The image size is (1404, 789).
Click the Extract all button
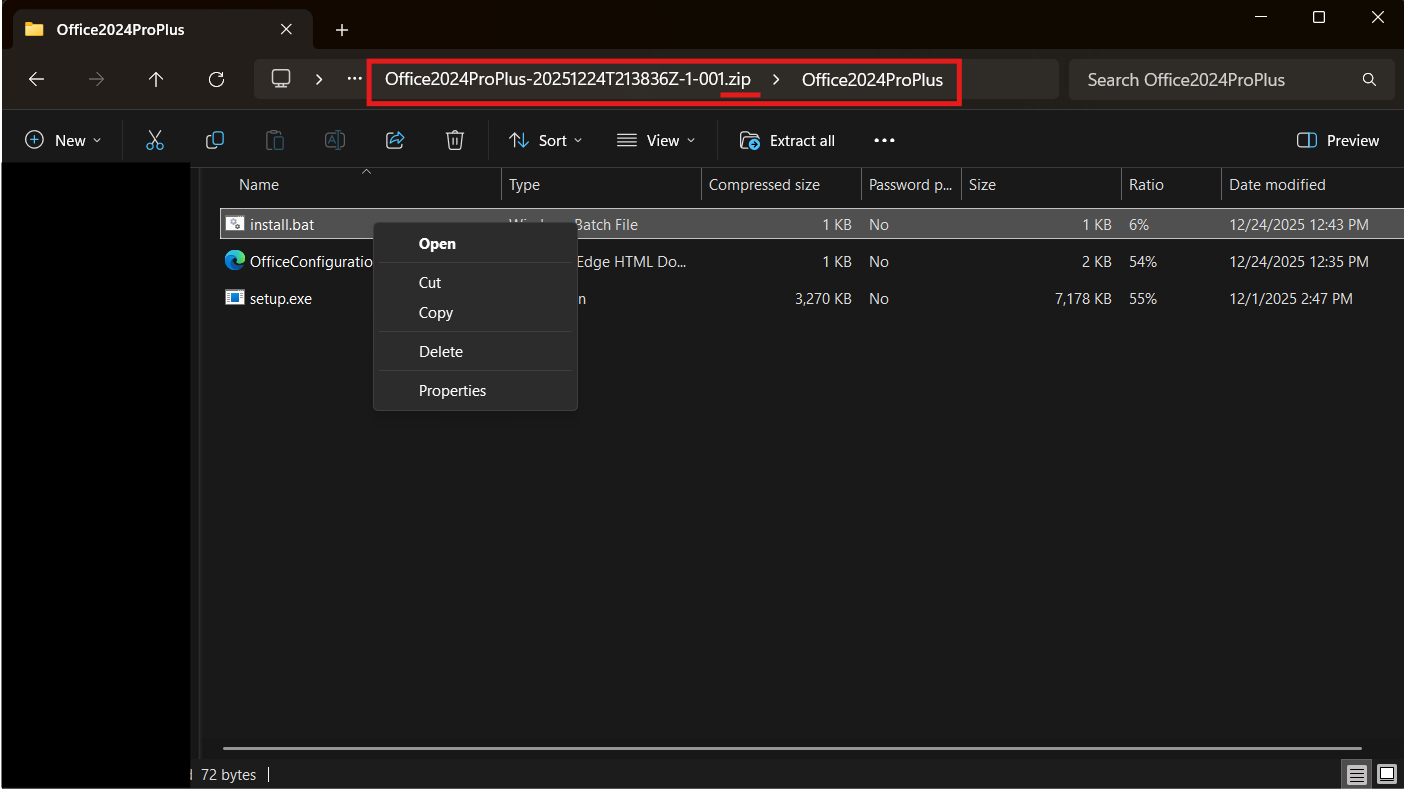pos(787,141)
